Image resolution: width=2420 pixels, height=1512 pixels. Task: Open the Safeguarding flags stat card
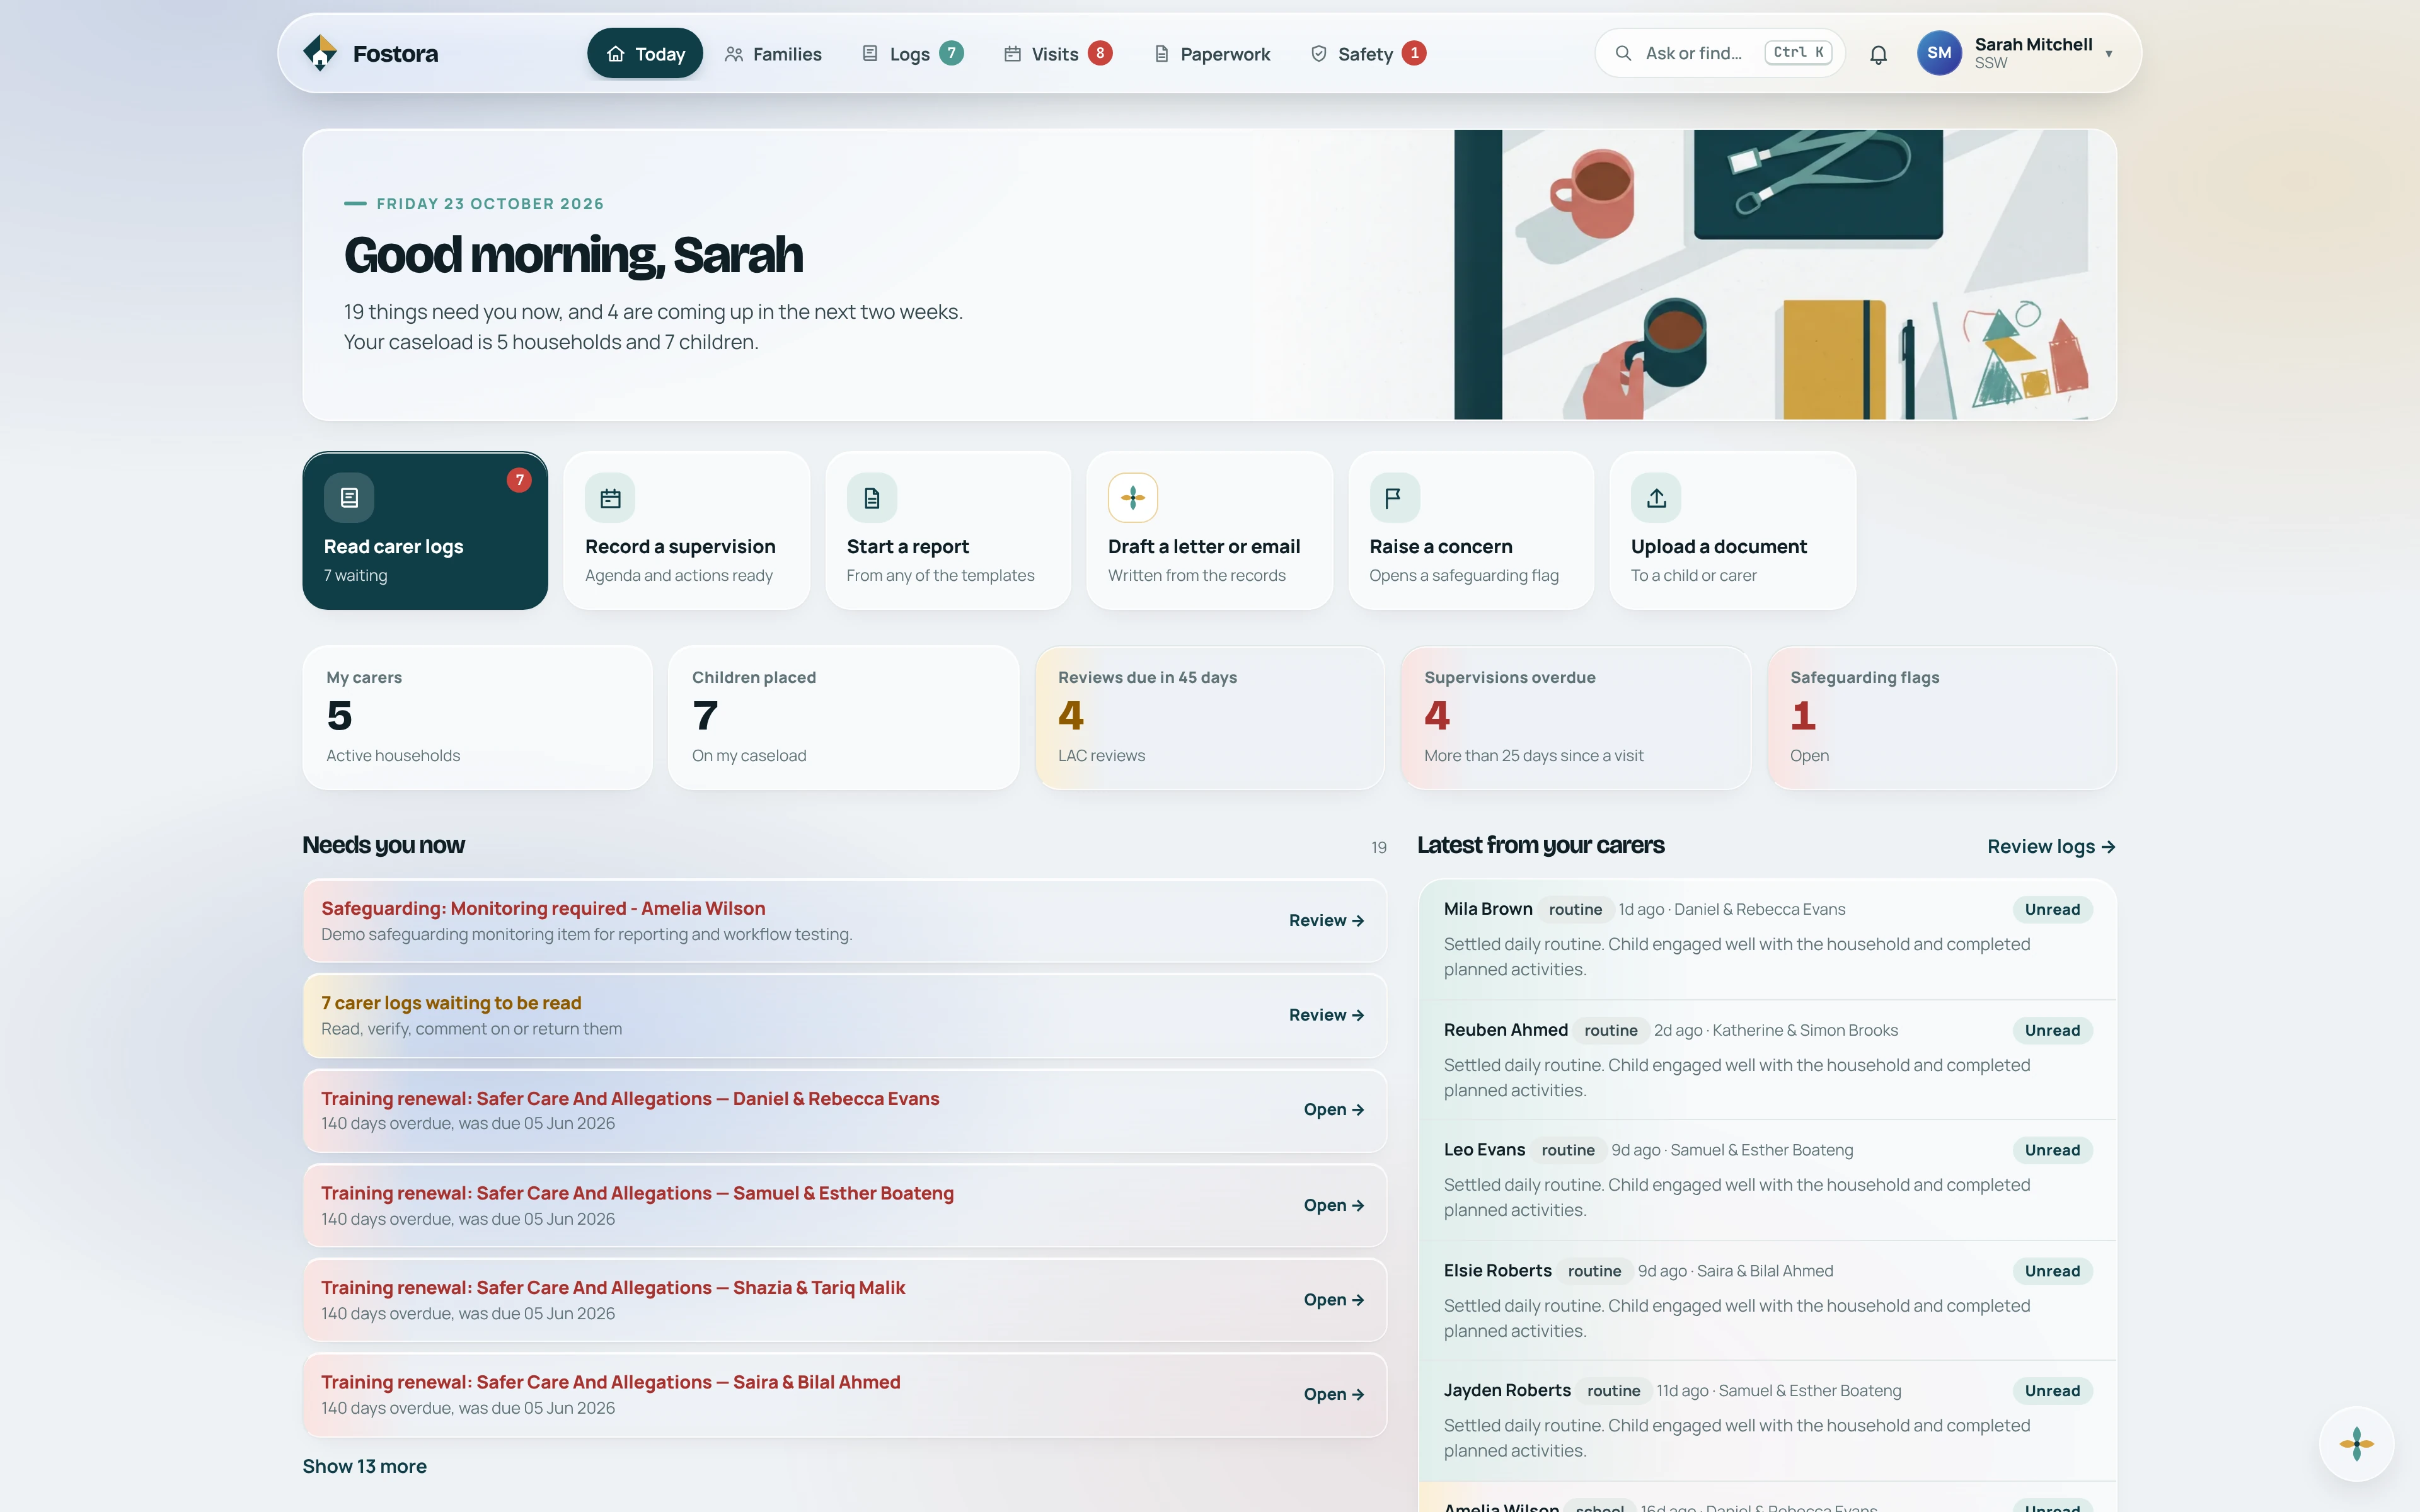click(1941, 717)
